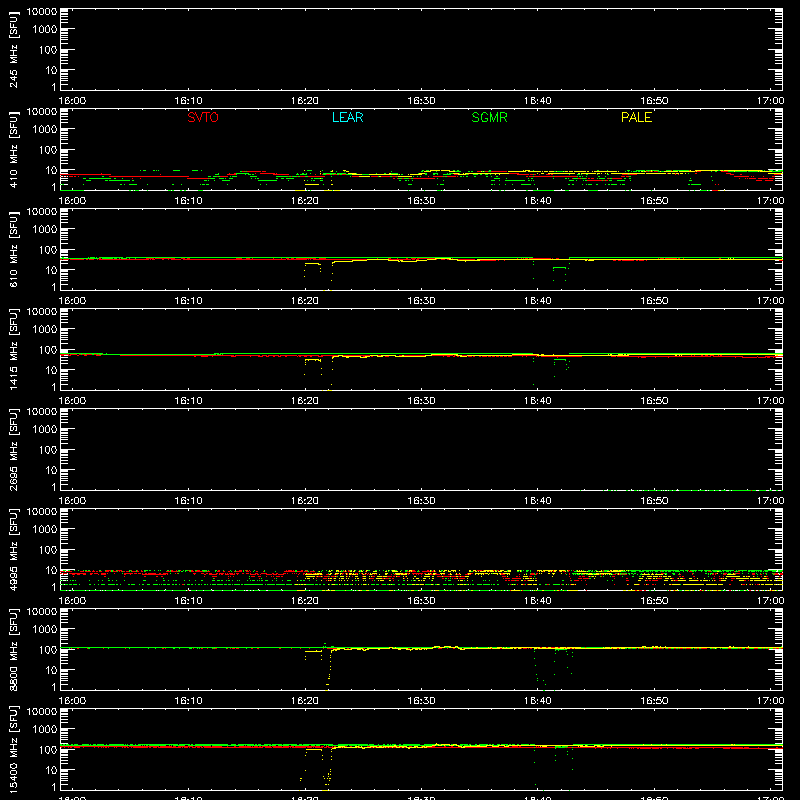Click the 1000 tick of the 610 MHz panel
The image size is (800, 800).
45,230
